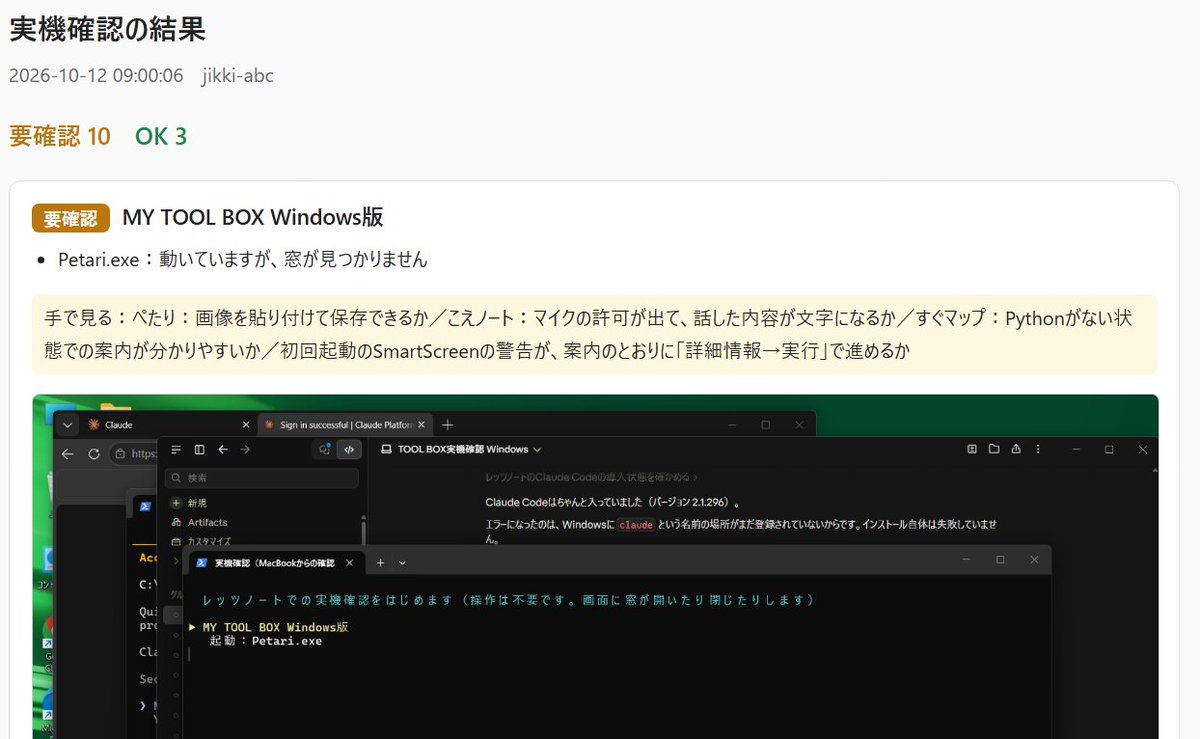Viewport: 1200px width, 739px height.
Task: Click the 'Petari.exe：動いていますが' bullet line
Action: coord(242,259)
